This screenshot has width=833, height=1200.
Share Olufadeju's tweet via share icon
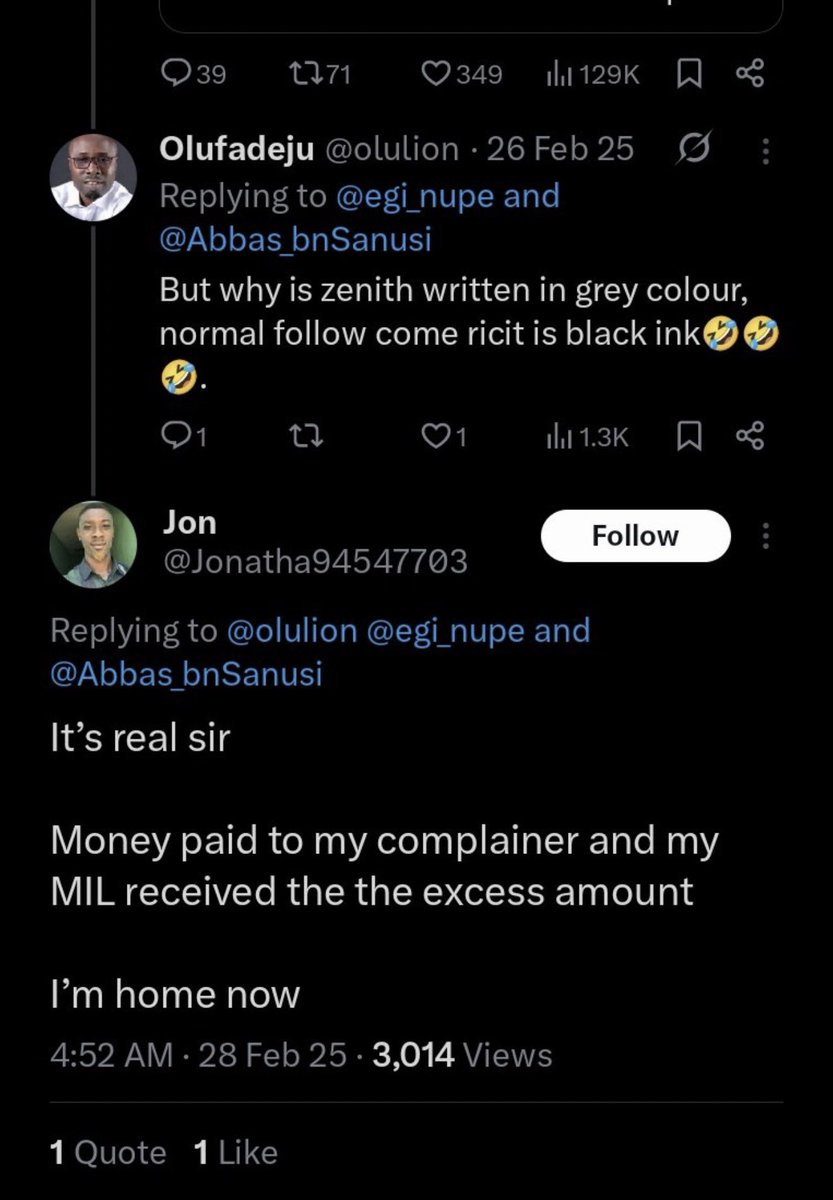point(749,435)
